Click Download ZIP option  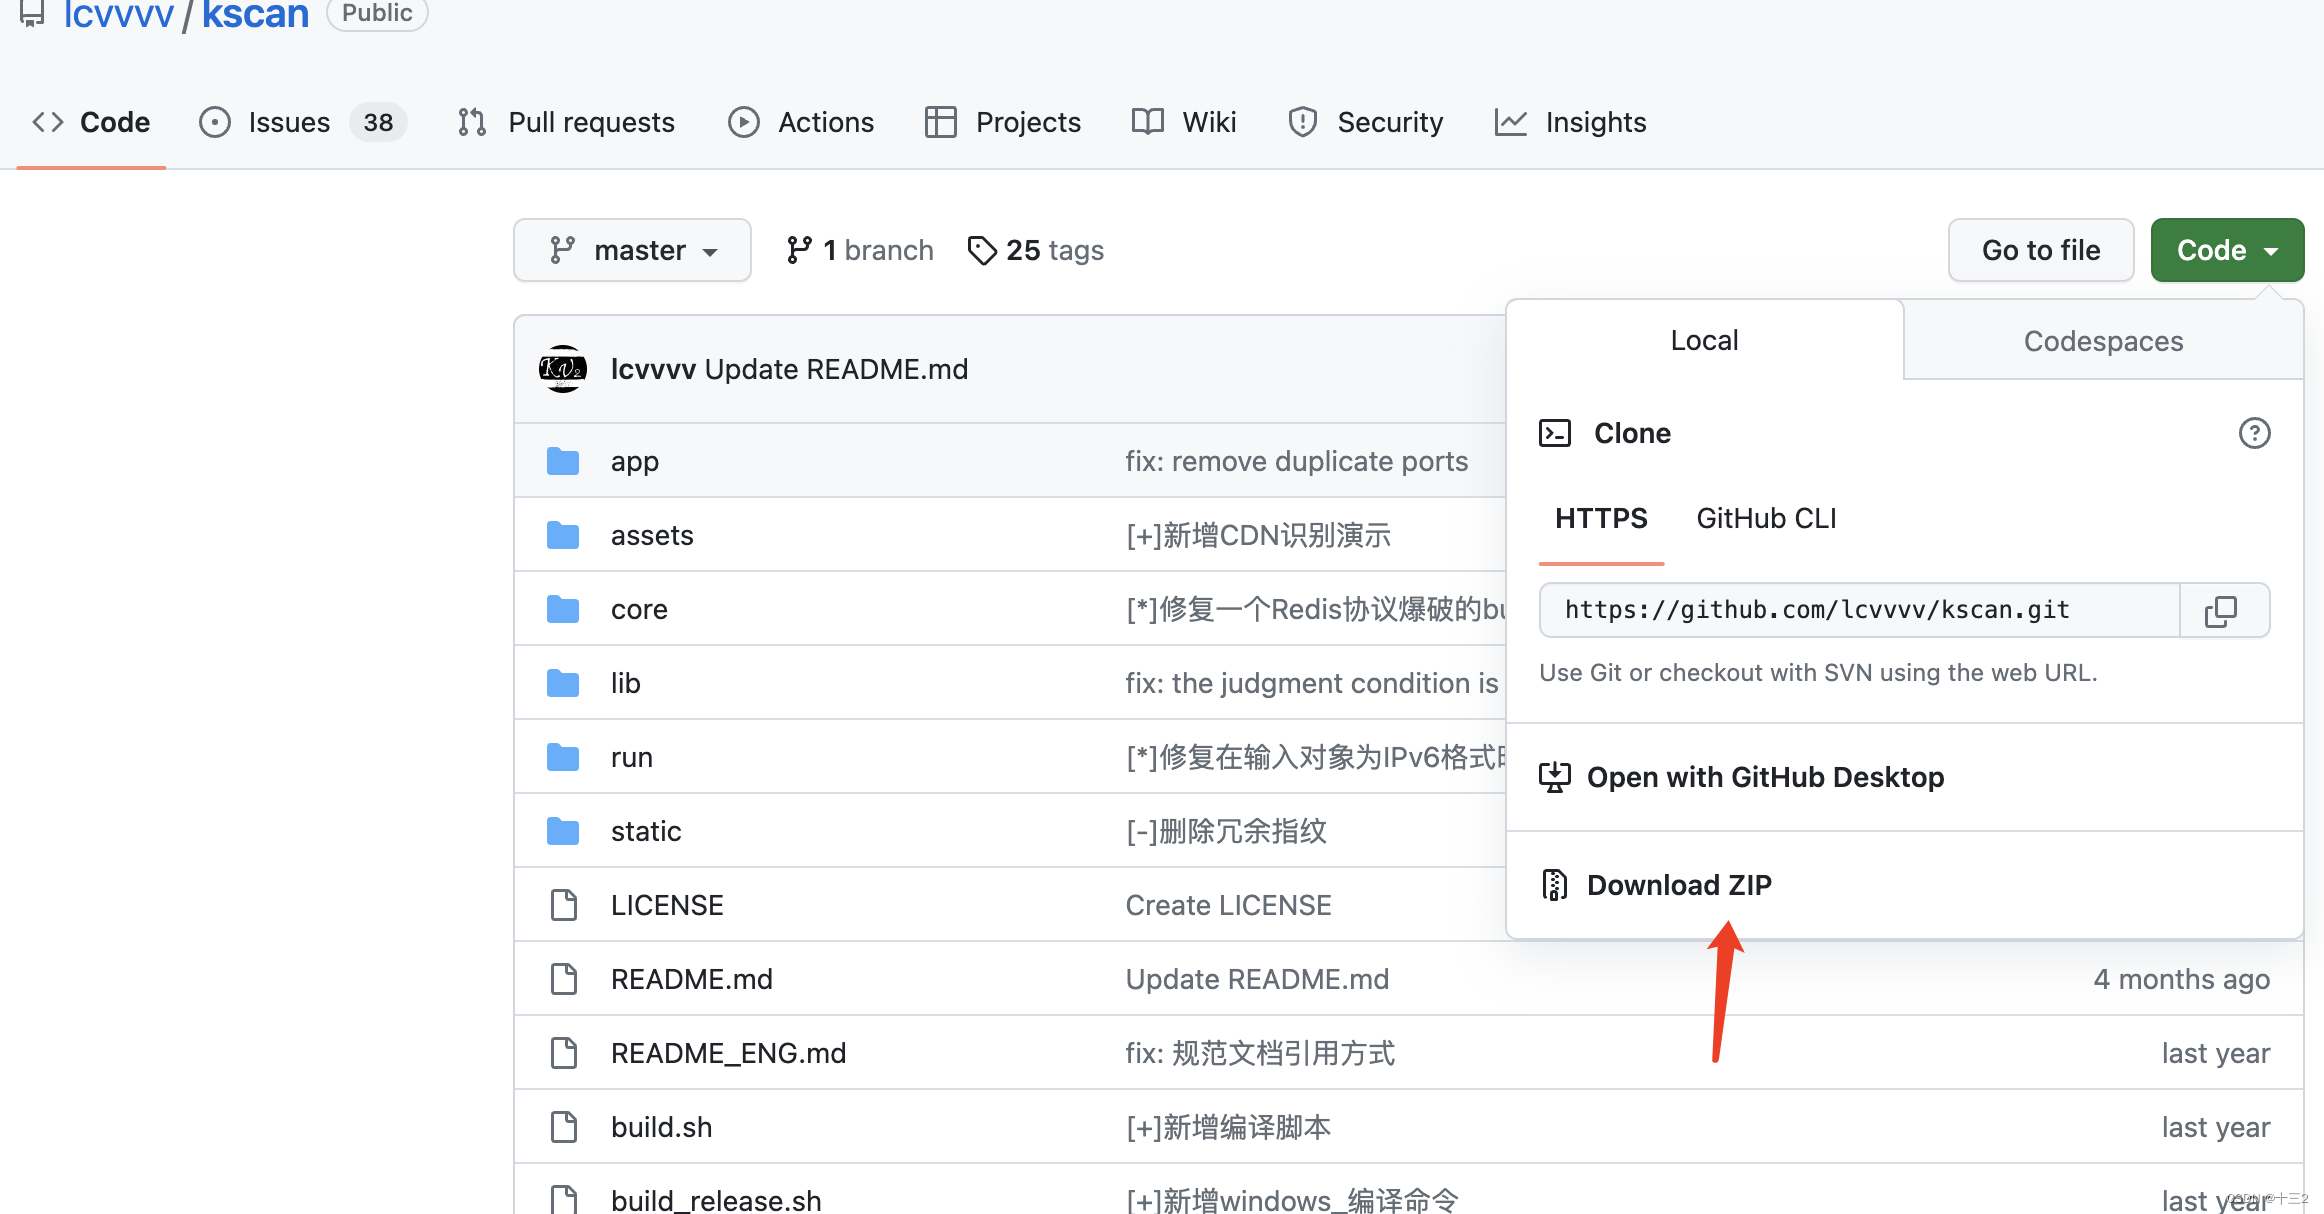1677,884
